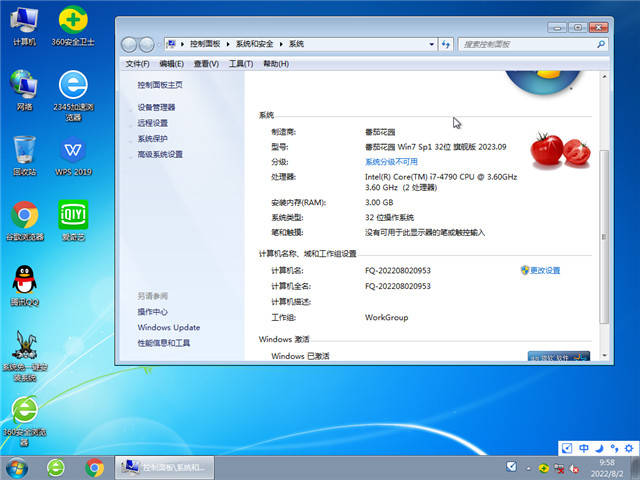640x480 pixels.
Task: Select the 腾讯QQ penguin desktop icon
Action: [x=24, y=286]
